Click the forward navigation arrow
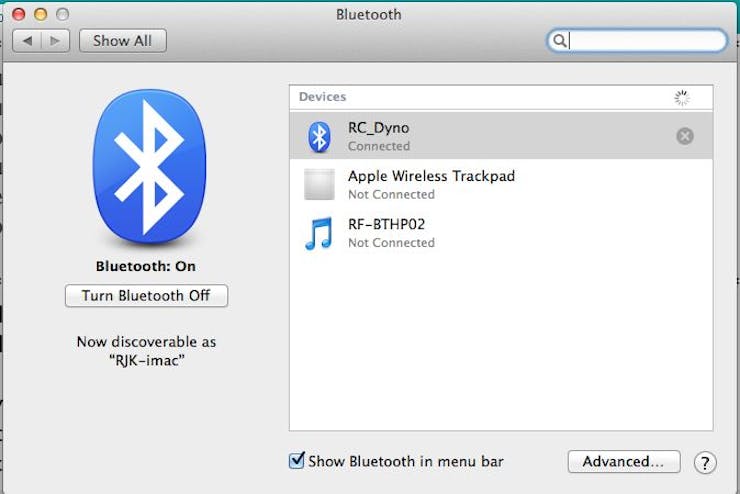This screenshot has height=494, width=740. [55, 41]
